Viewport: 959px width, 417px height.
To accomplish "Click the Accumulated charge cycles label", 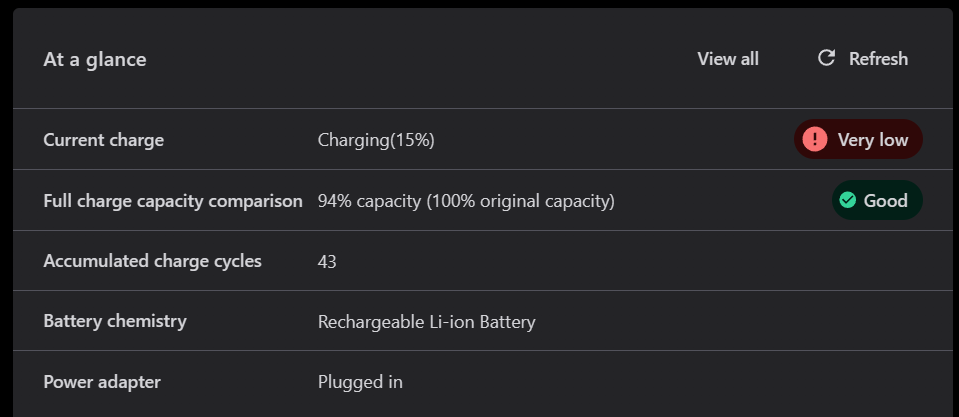I will (152, 261).
